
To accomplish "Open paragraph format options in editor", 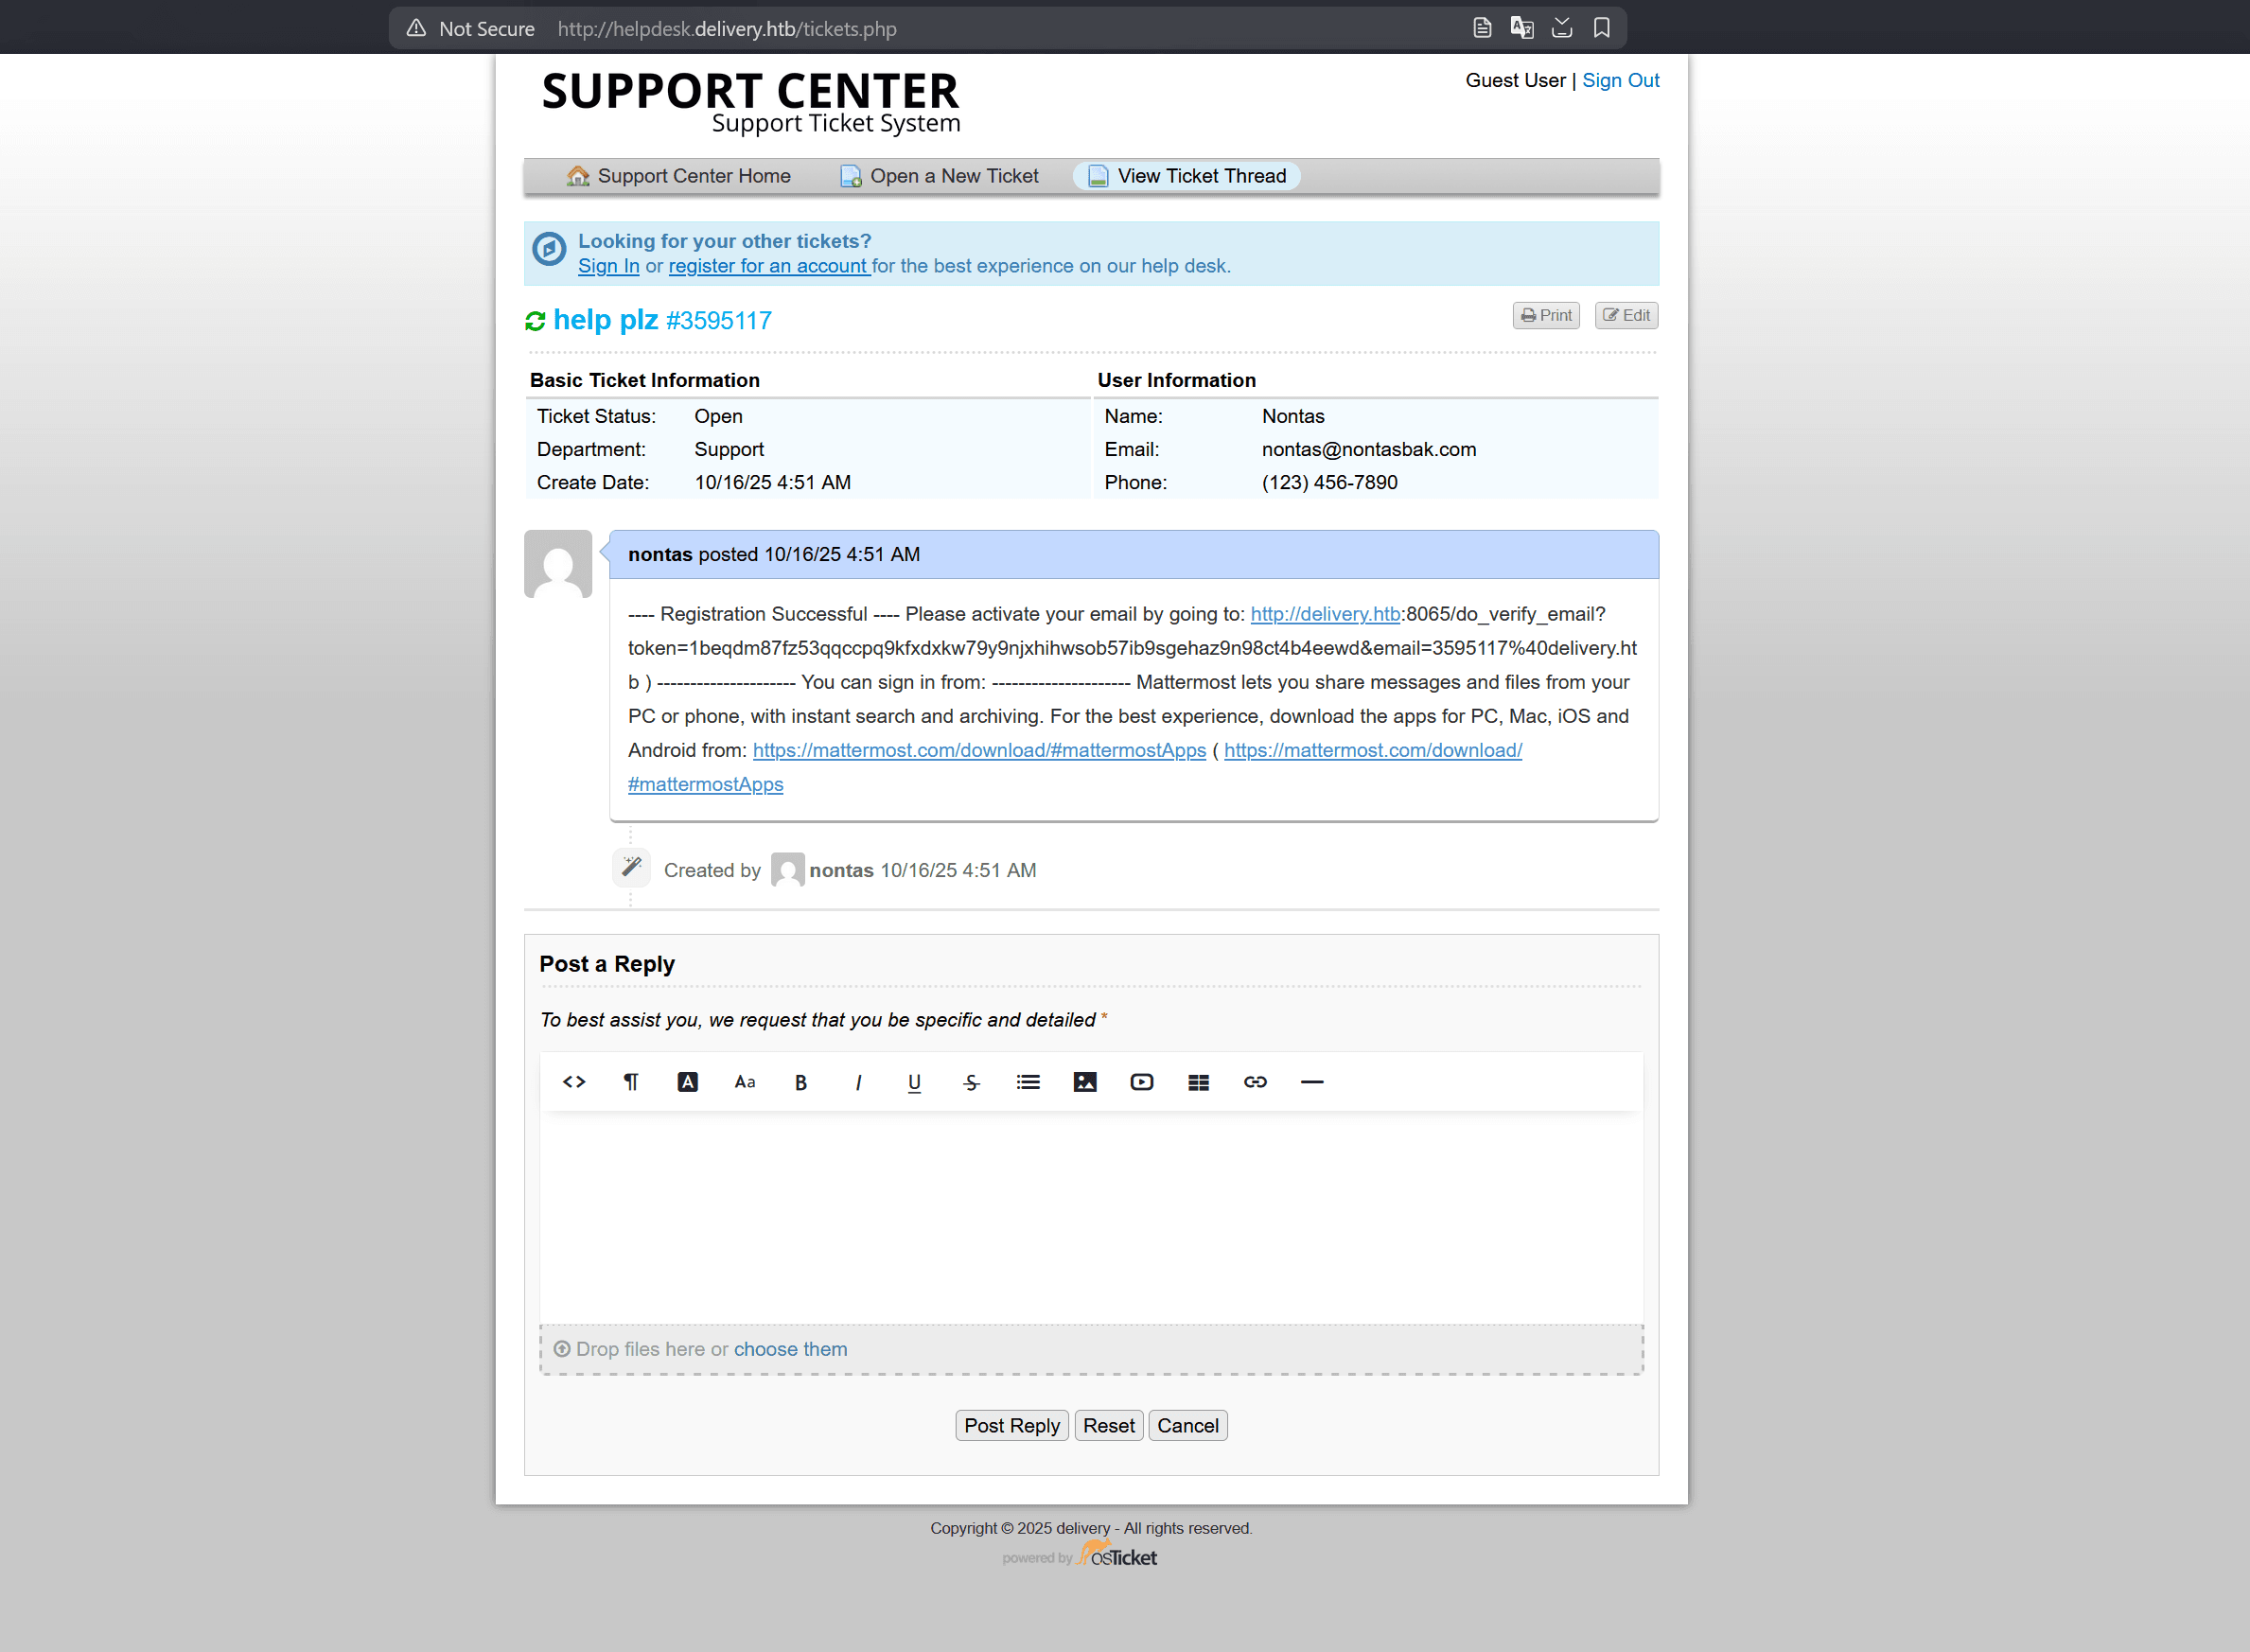I will point(631,1082).
